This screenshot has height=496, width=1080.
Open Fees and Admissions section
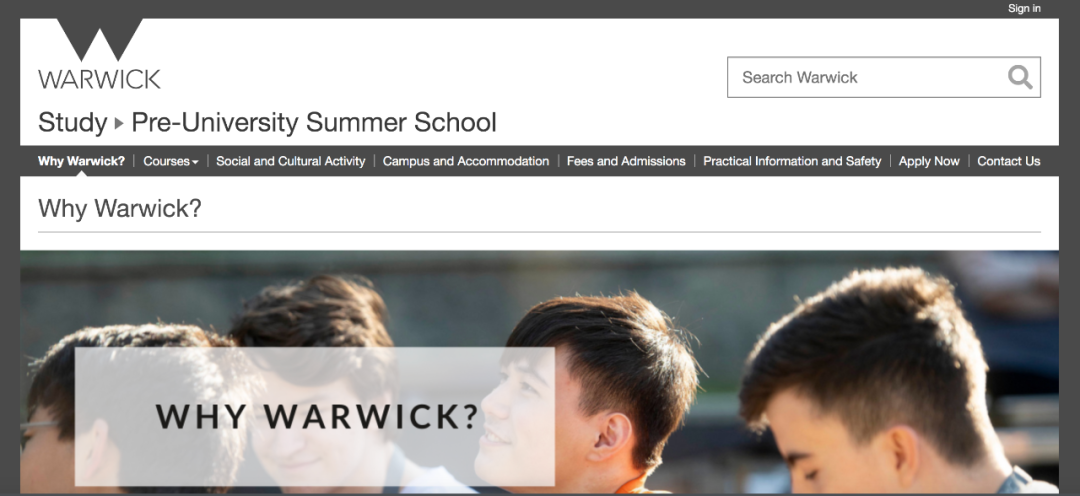click(626, 161)
